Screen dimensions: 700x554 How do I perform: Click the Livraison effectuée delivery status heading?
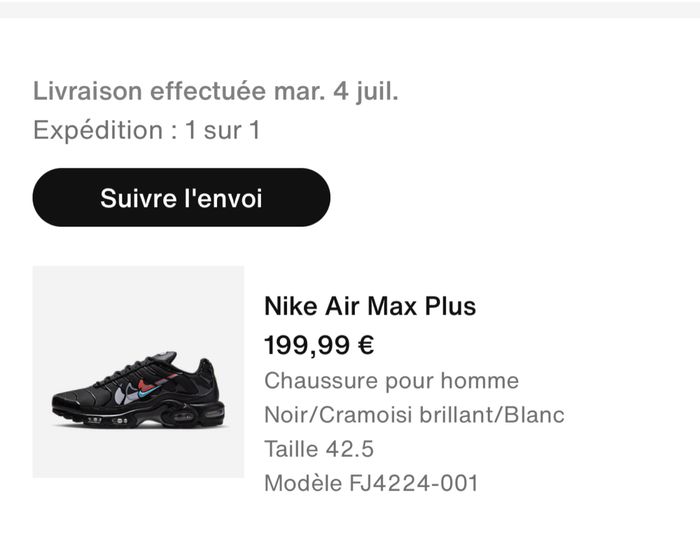(x=216, y=92)
